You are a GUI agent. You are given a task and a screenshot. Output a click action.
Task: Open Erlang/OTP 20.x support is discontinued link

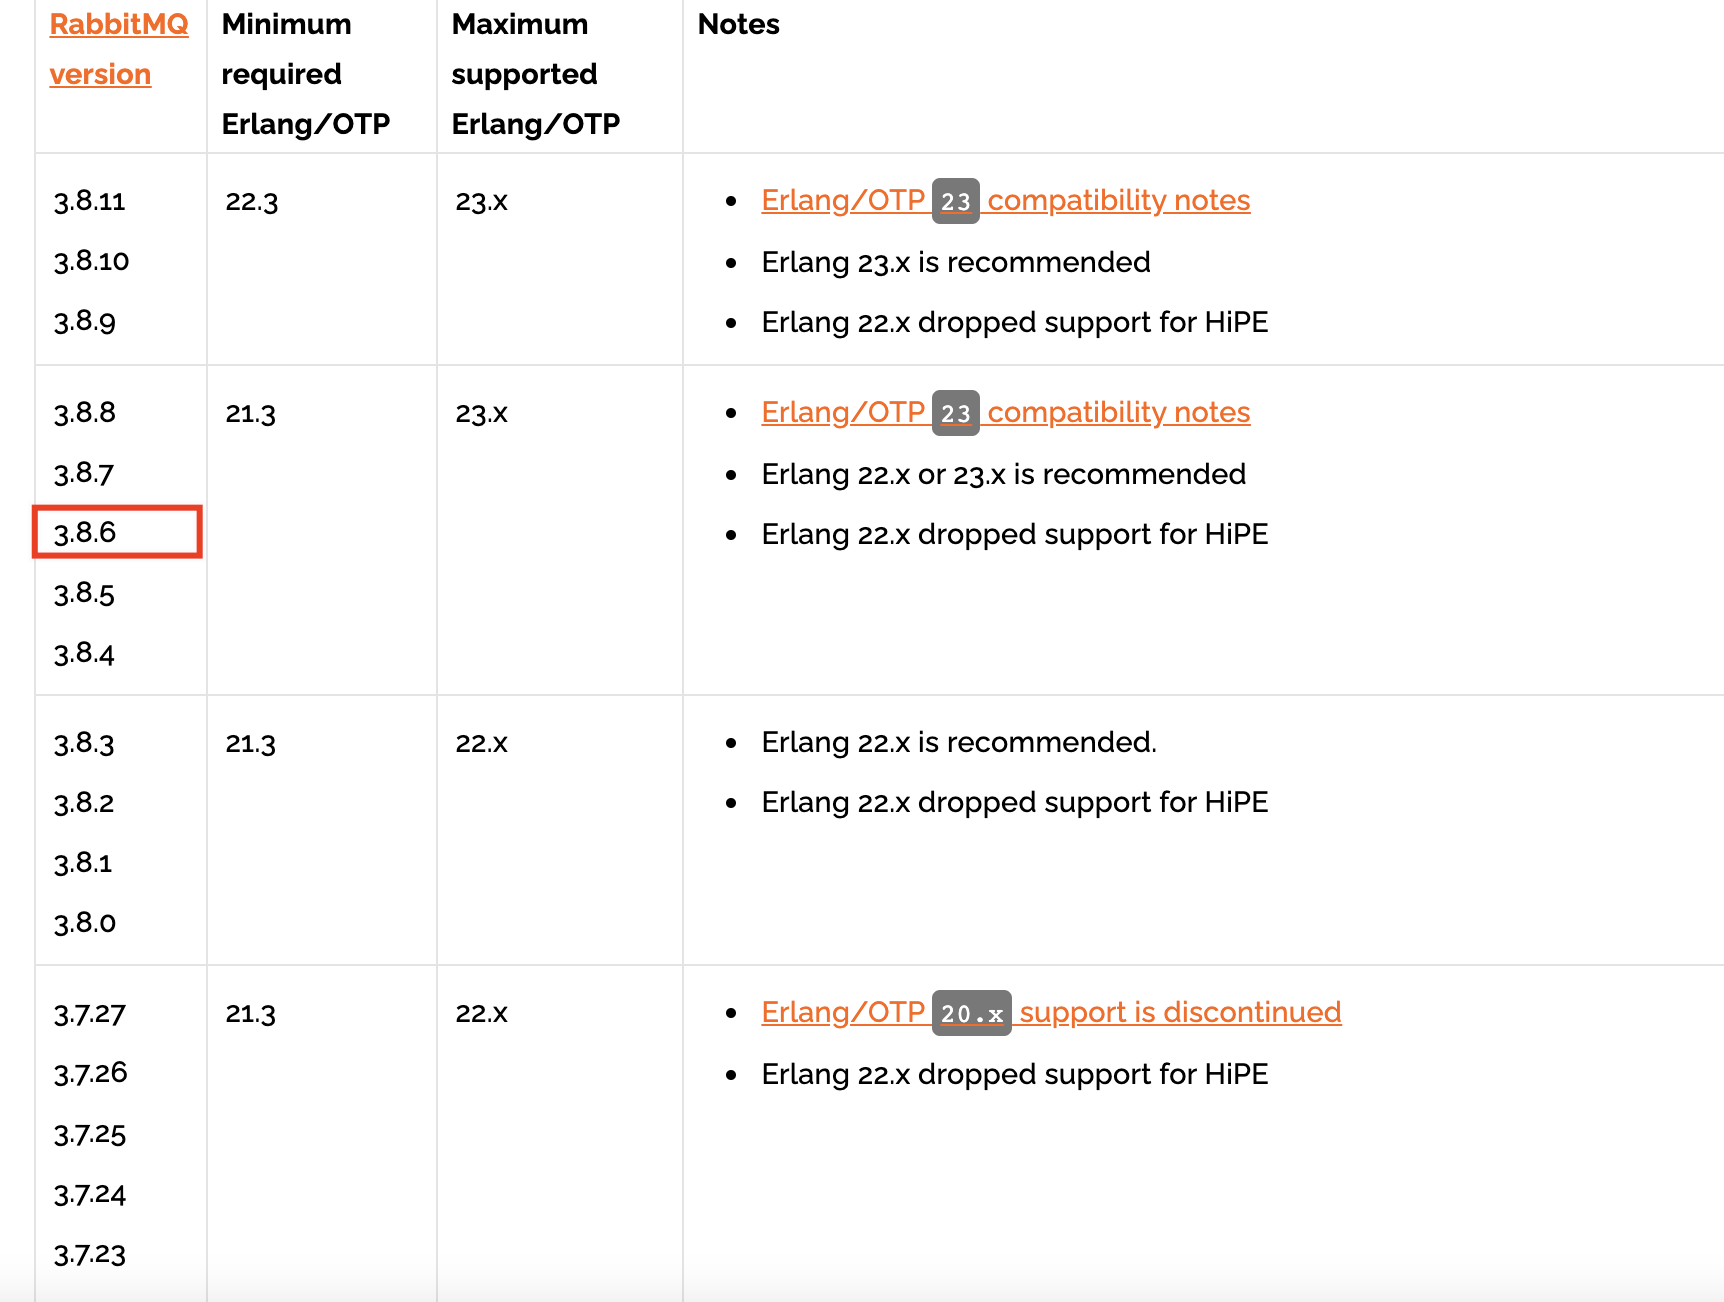click(1050, 1013)
